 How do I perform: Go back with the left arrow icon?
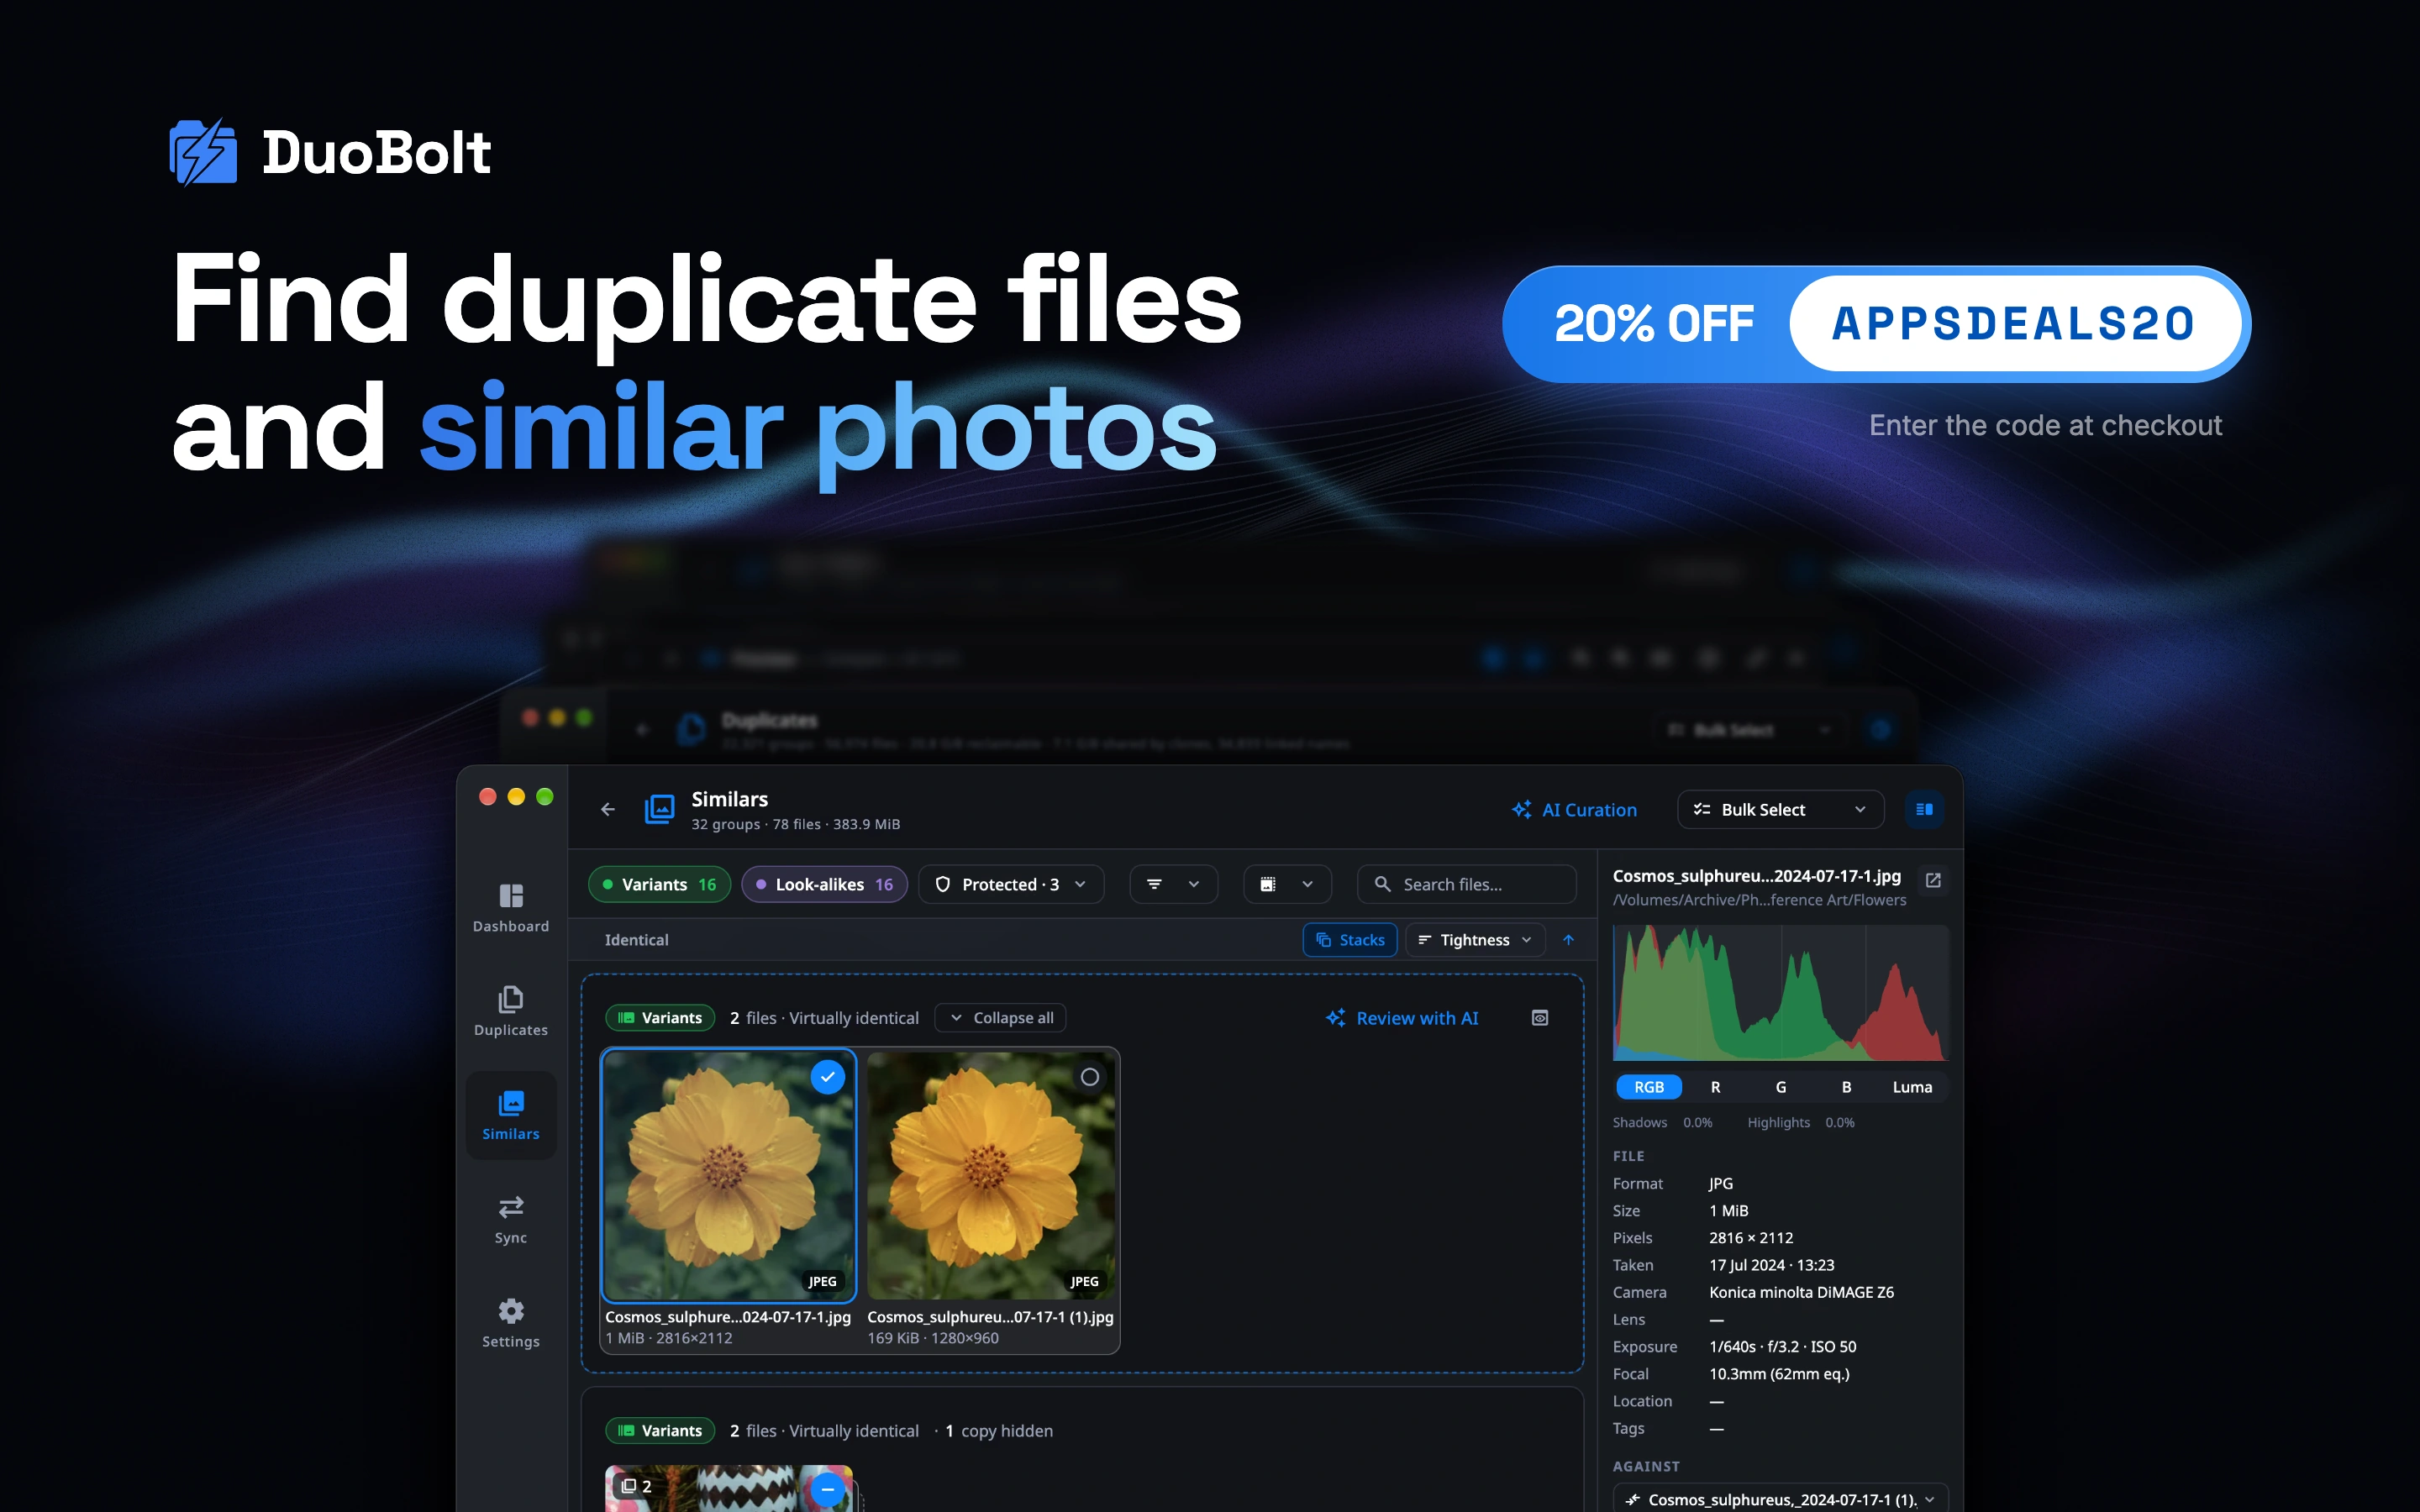607,809
